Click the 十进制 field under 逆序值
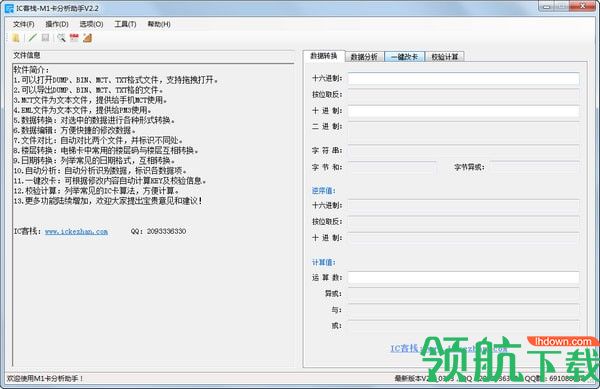This screenshot has height=389, width=600. pyautogui.click(x=463, y=238)
